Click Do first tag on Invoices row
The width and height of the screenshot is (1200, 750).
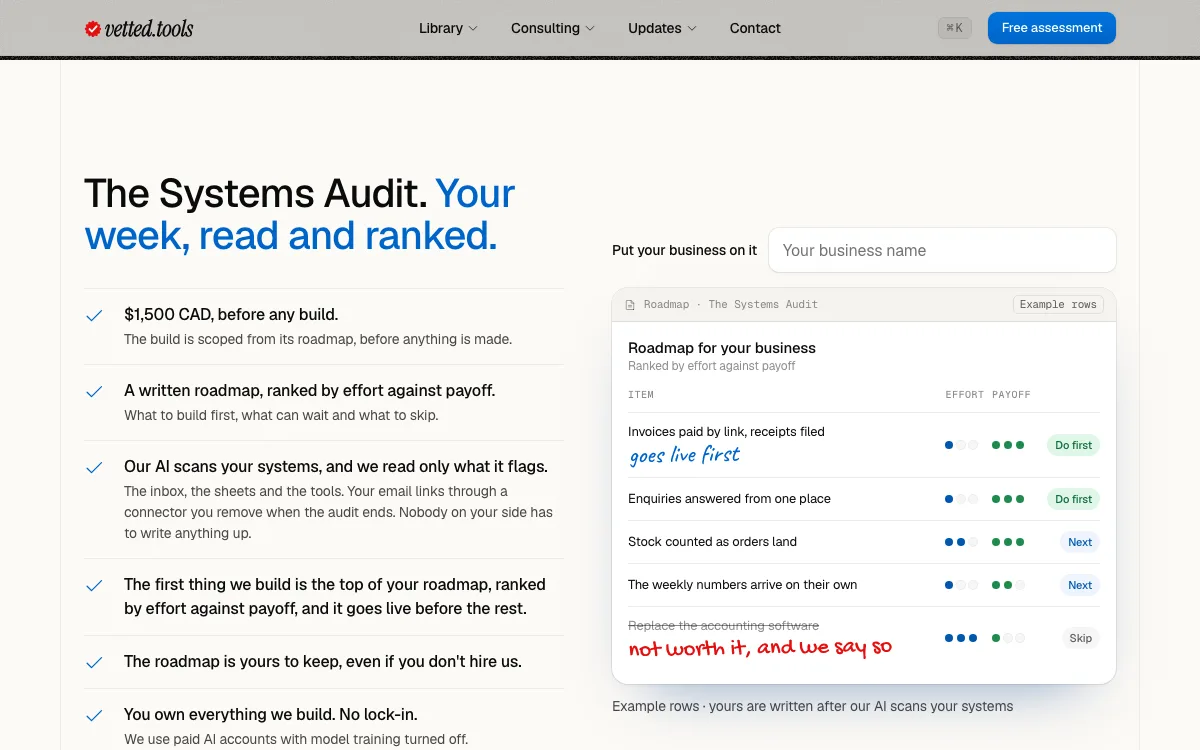(1073, 445)
